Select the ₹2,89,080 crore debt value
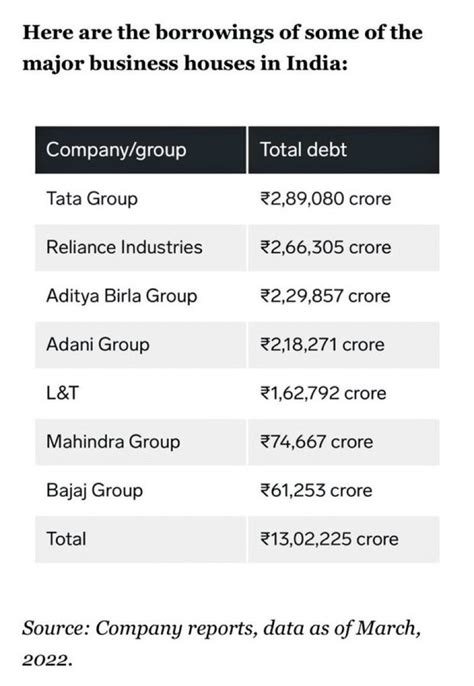Screen dimensions: 474x686 326,199
